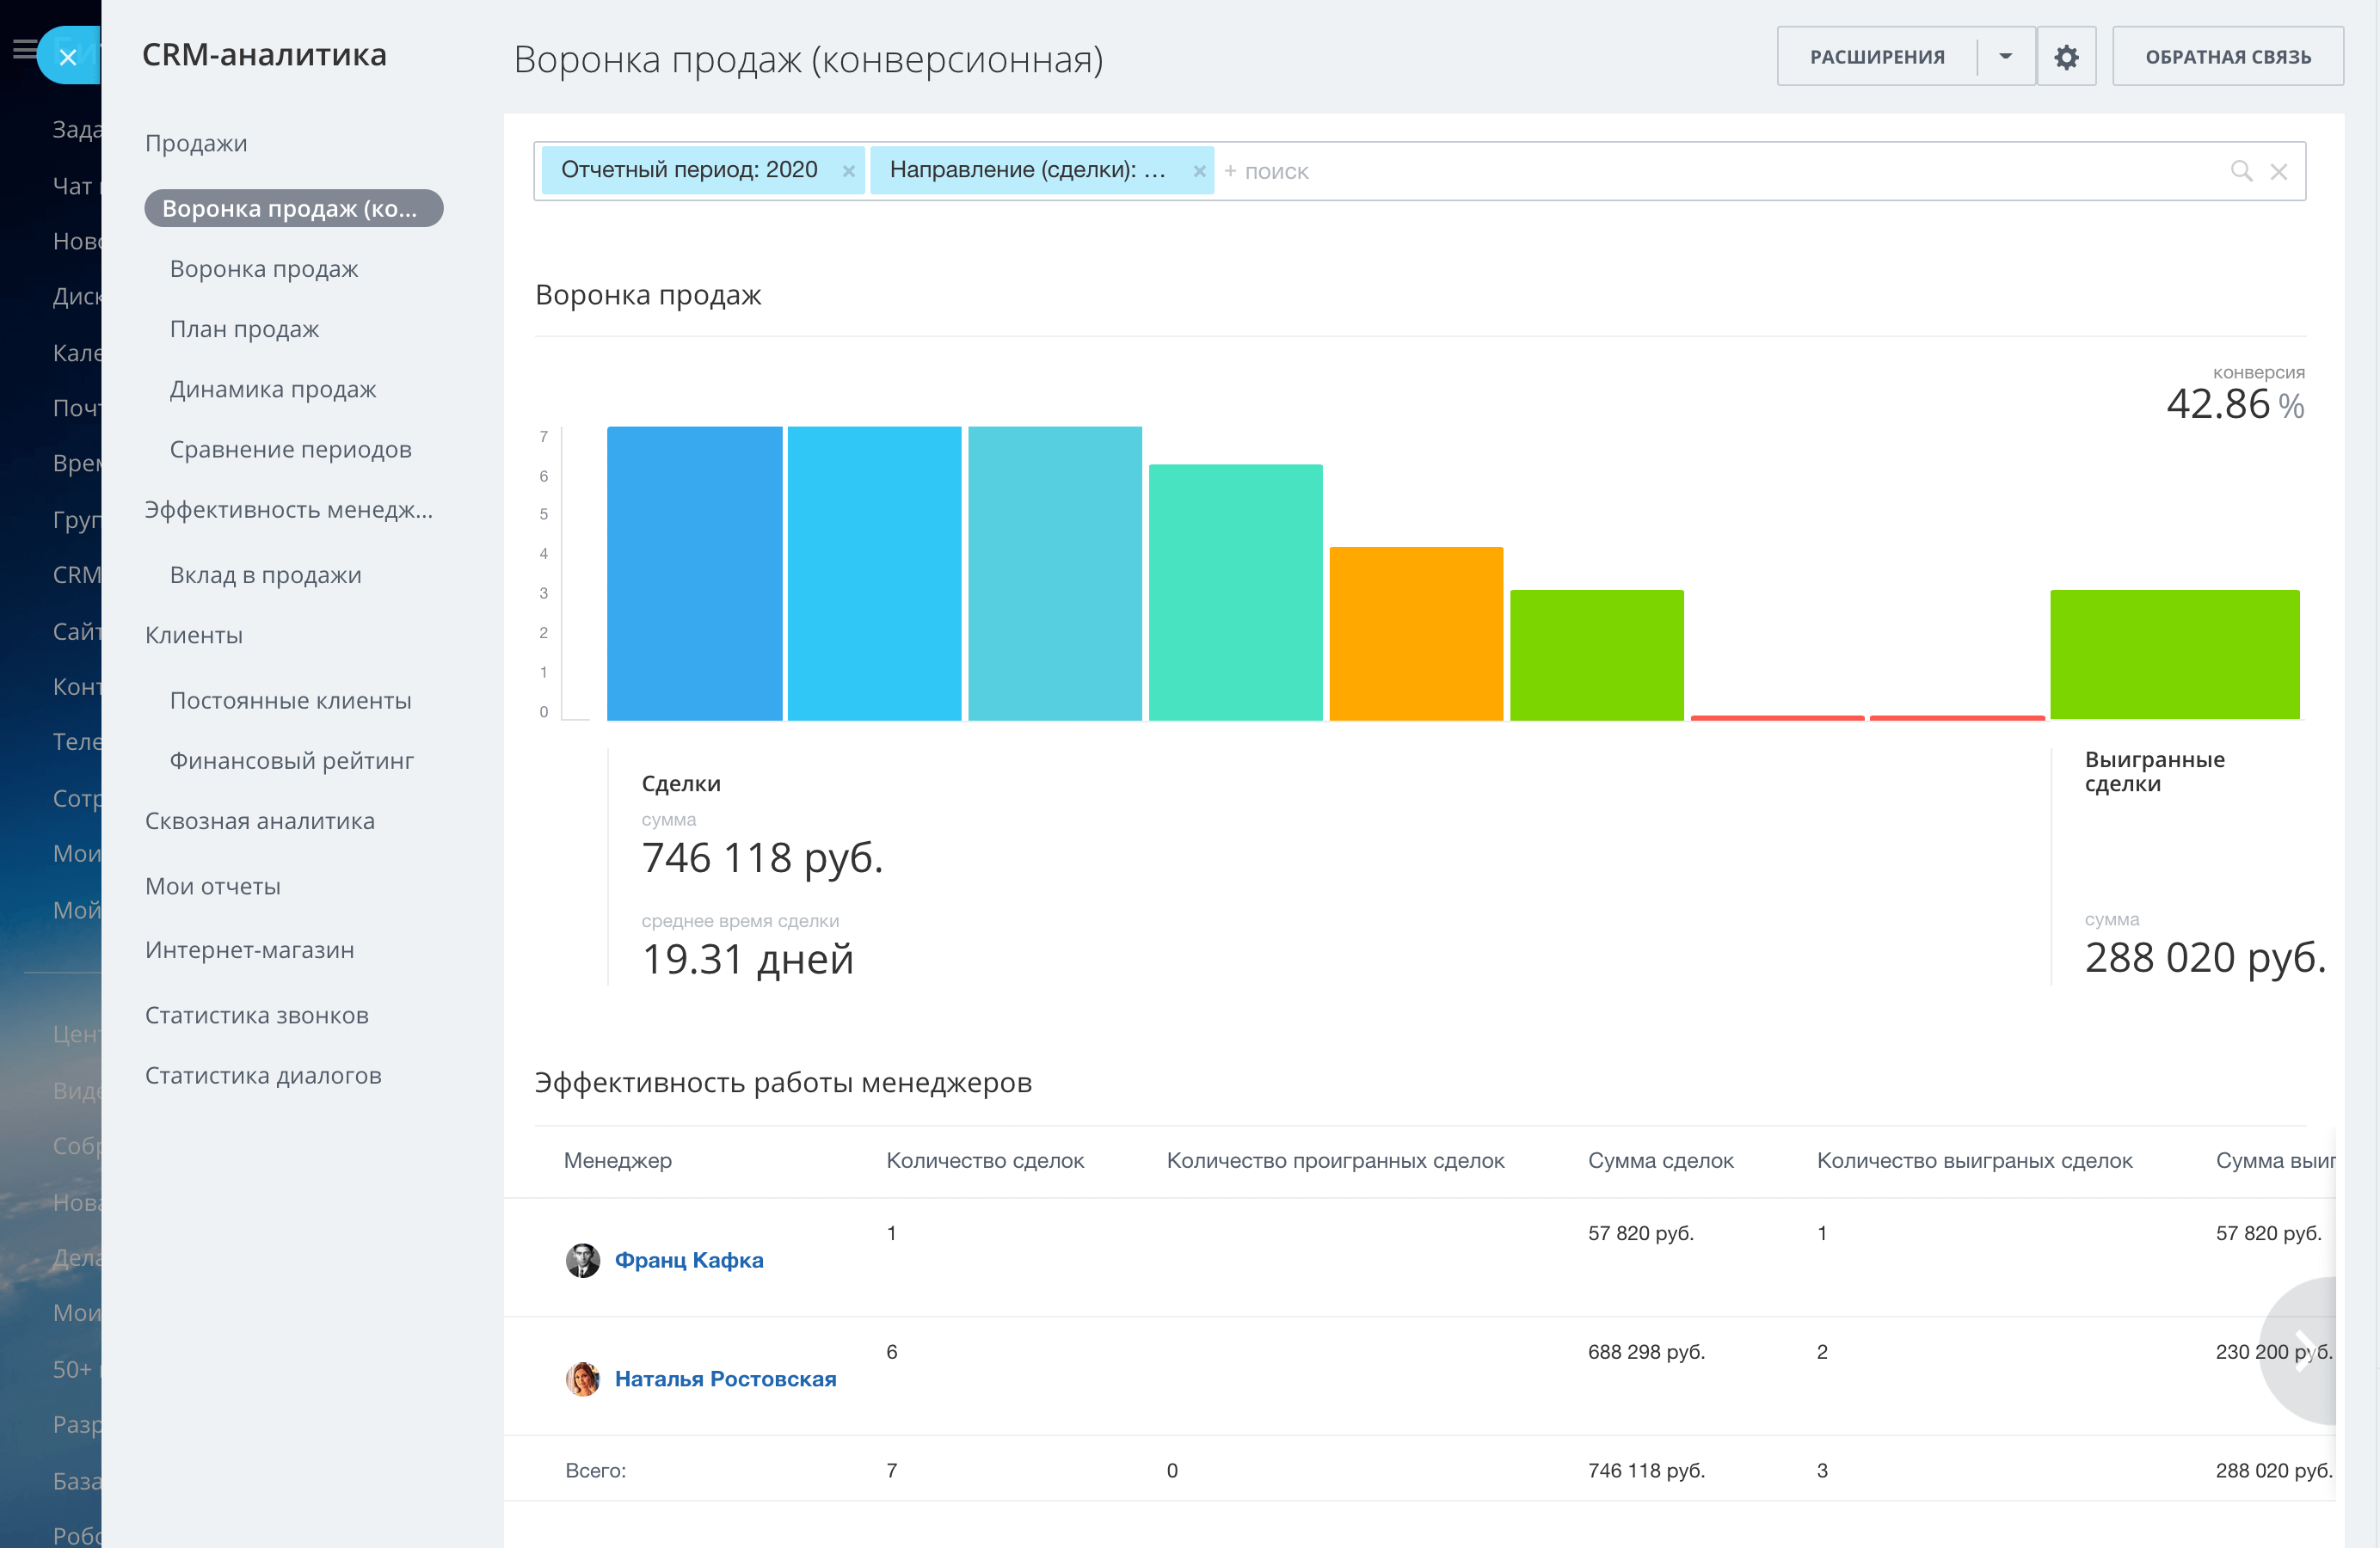Open Наталья Ростовская profile link
This screenshot has width=2380, height=1548.
725,1379
